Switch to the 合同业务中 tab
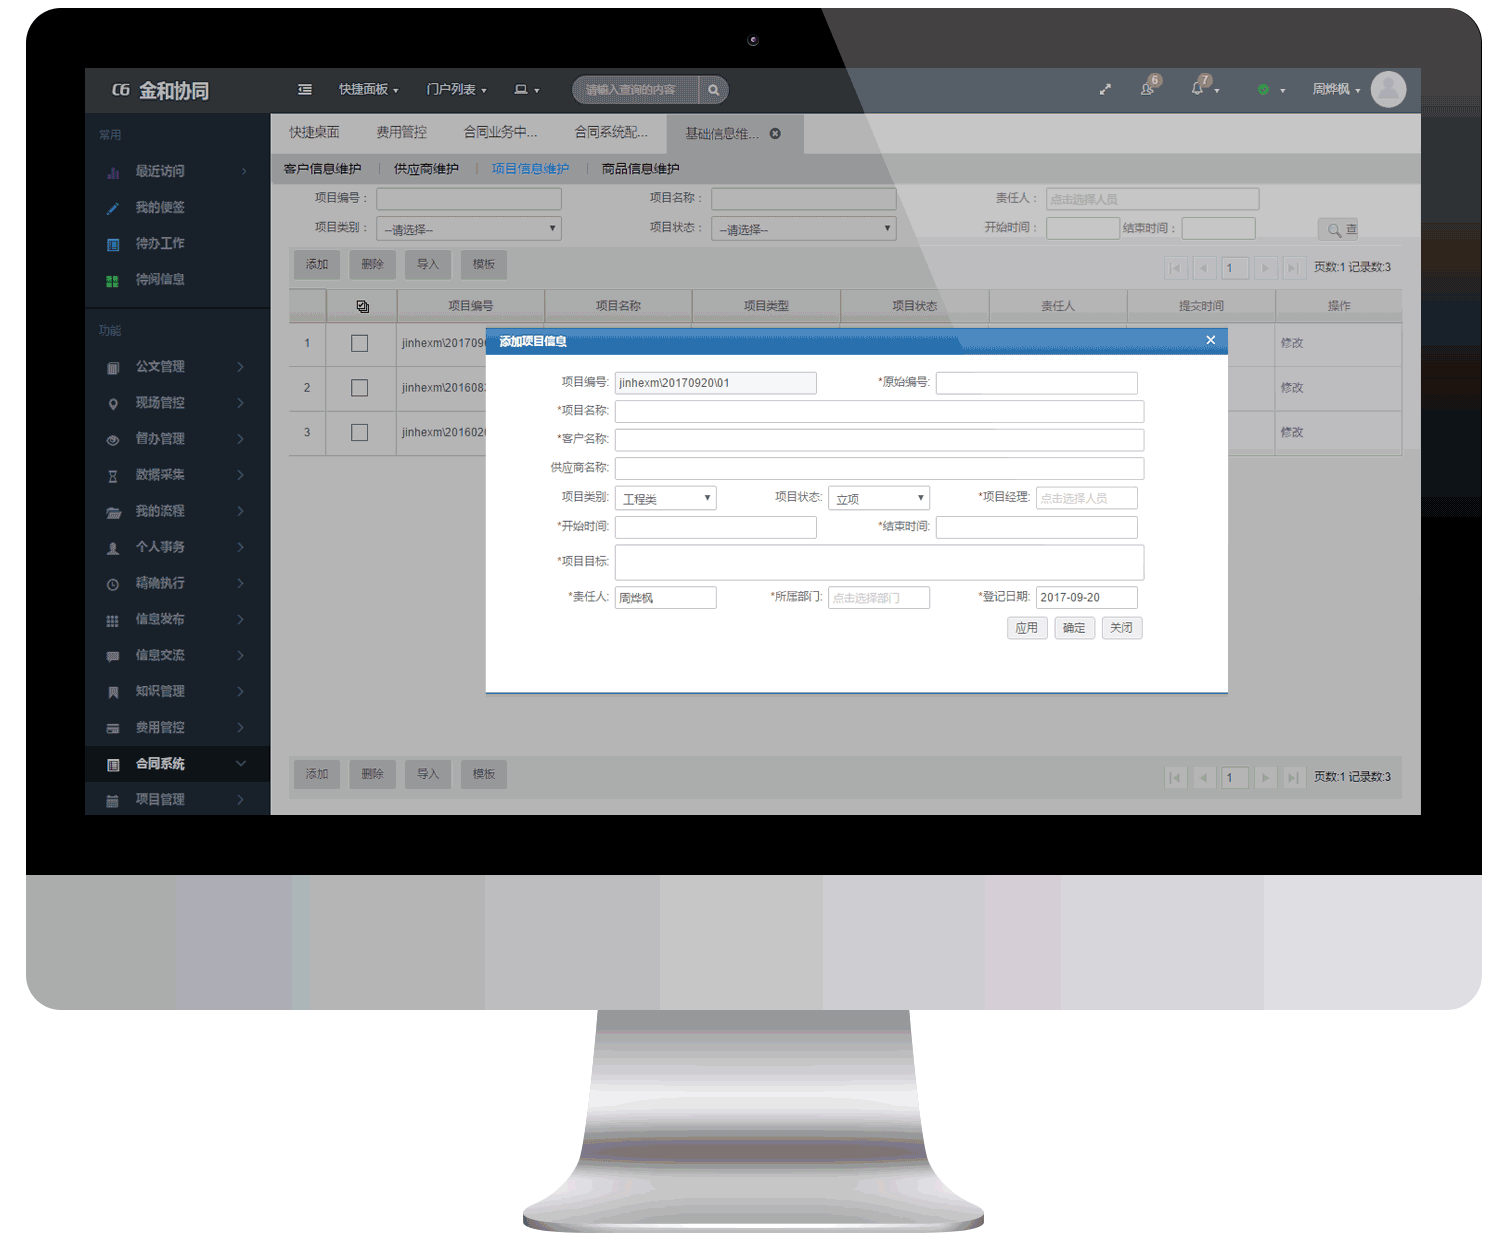 [500, 132]
